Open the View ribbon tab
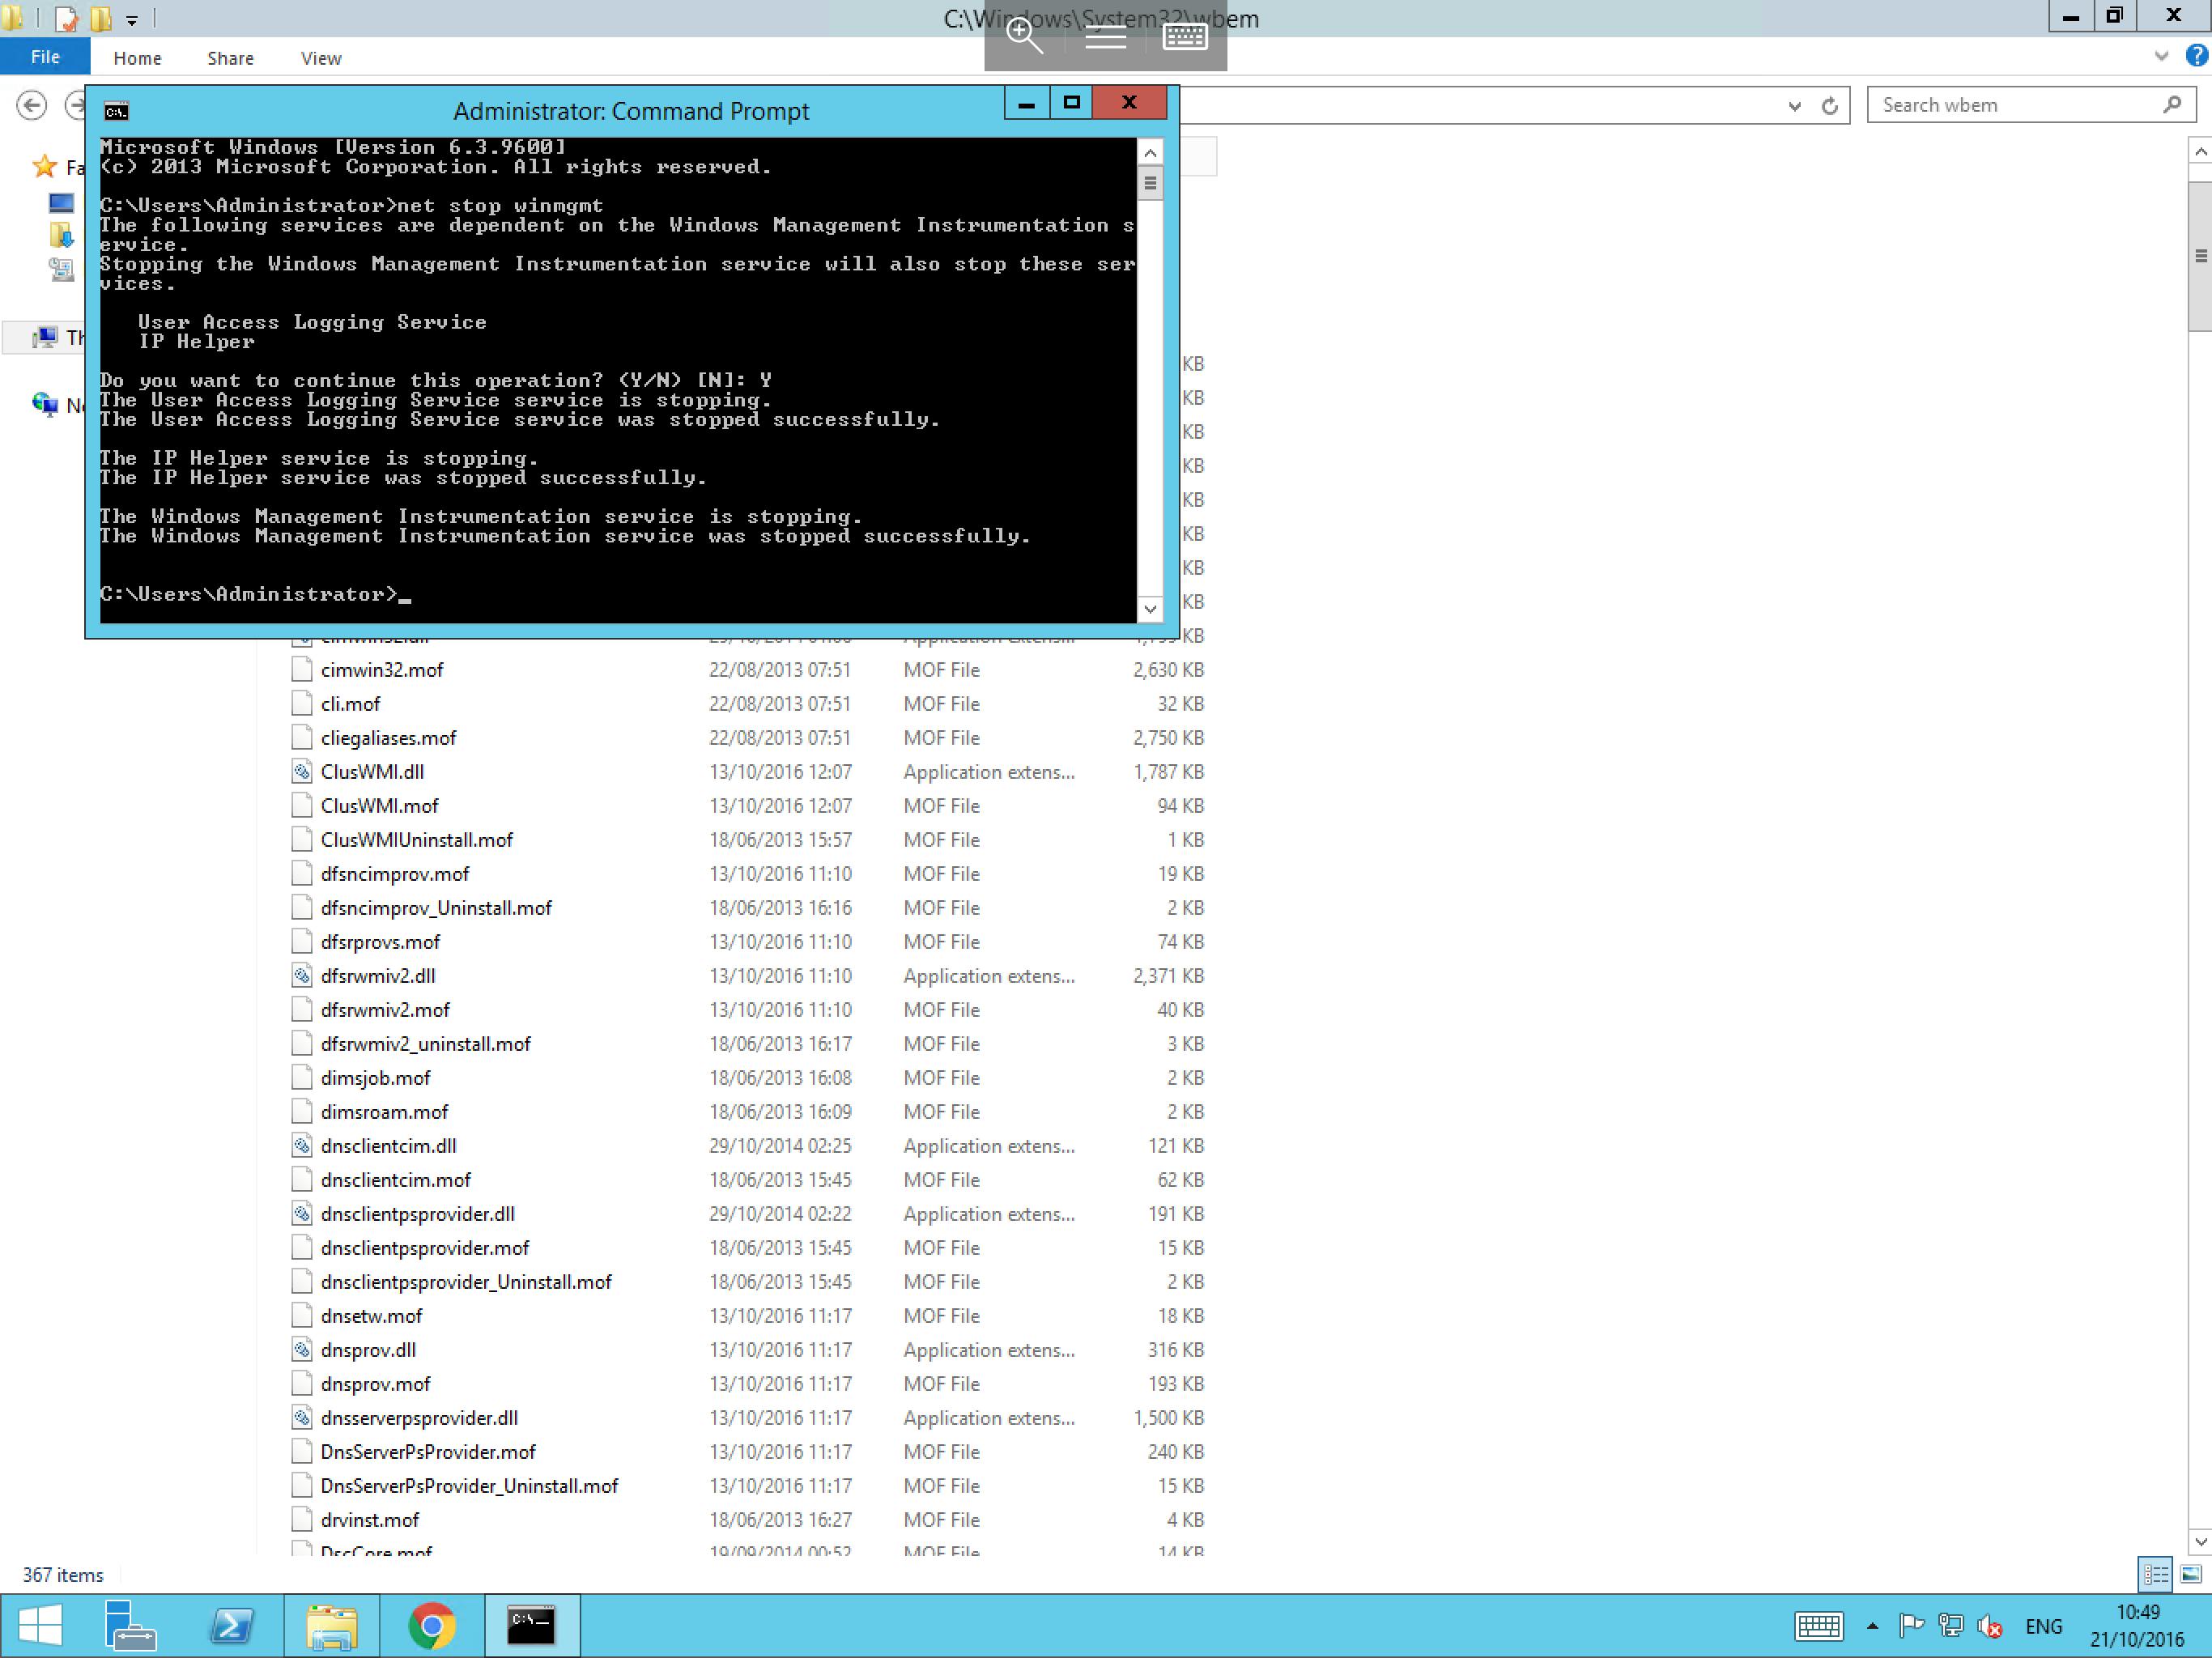 click(x=321, y=58)
